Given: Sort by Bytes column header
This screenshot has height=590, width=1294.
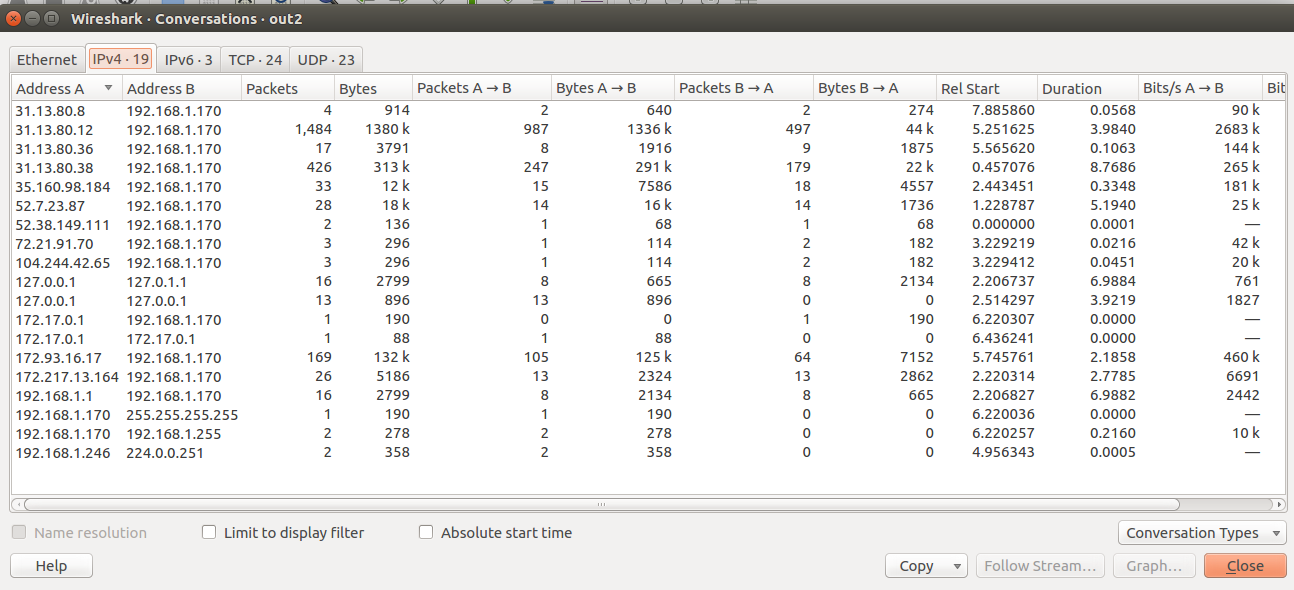Looking at the screenshot, I should 374,88.
